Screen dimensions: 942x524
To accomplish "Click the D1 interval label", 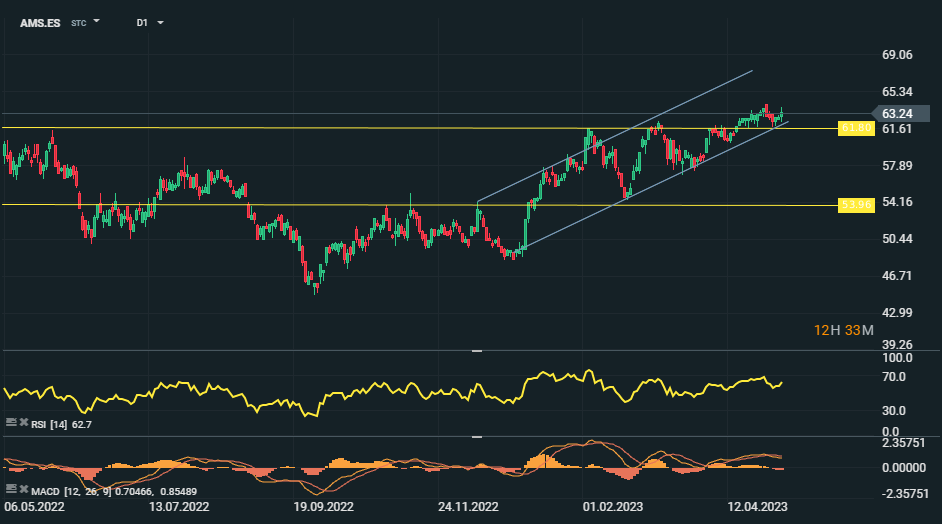I will tap(142, 23).
